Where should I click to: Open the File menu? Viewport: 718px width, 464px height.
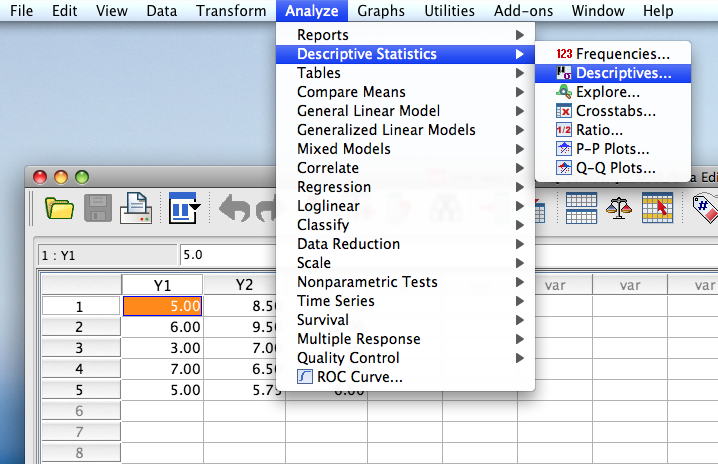22,11
